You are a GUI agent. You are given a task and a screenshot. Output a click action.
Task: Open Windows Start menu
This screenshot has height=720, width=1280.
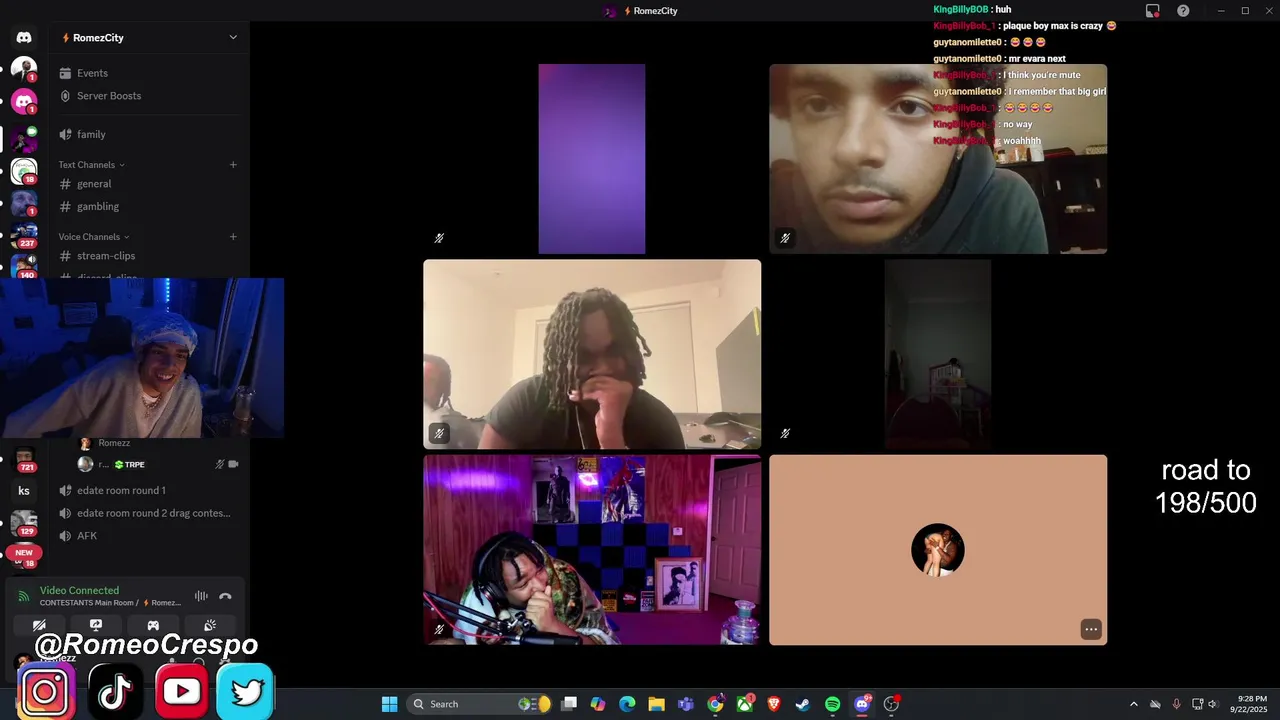point(389,704)
